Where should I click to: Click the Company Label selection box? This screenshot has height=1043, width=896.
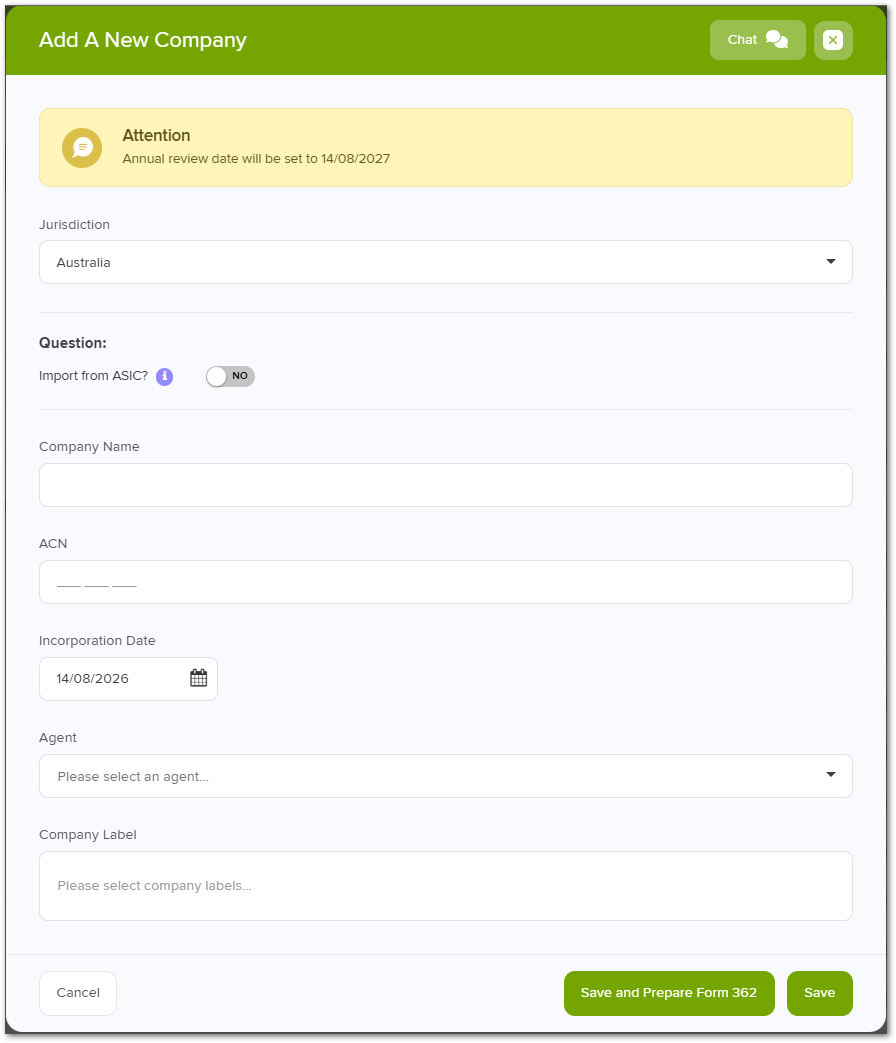point(446,886)
